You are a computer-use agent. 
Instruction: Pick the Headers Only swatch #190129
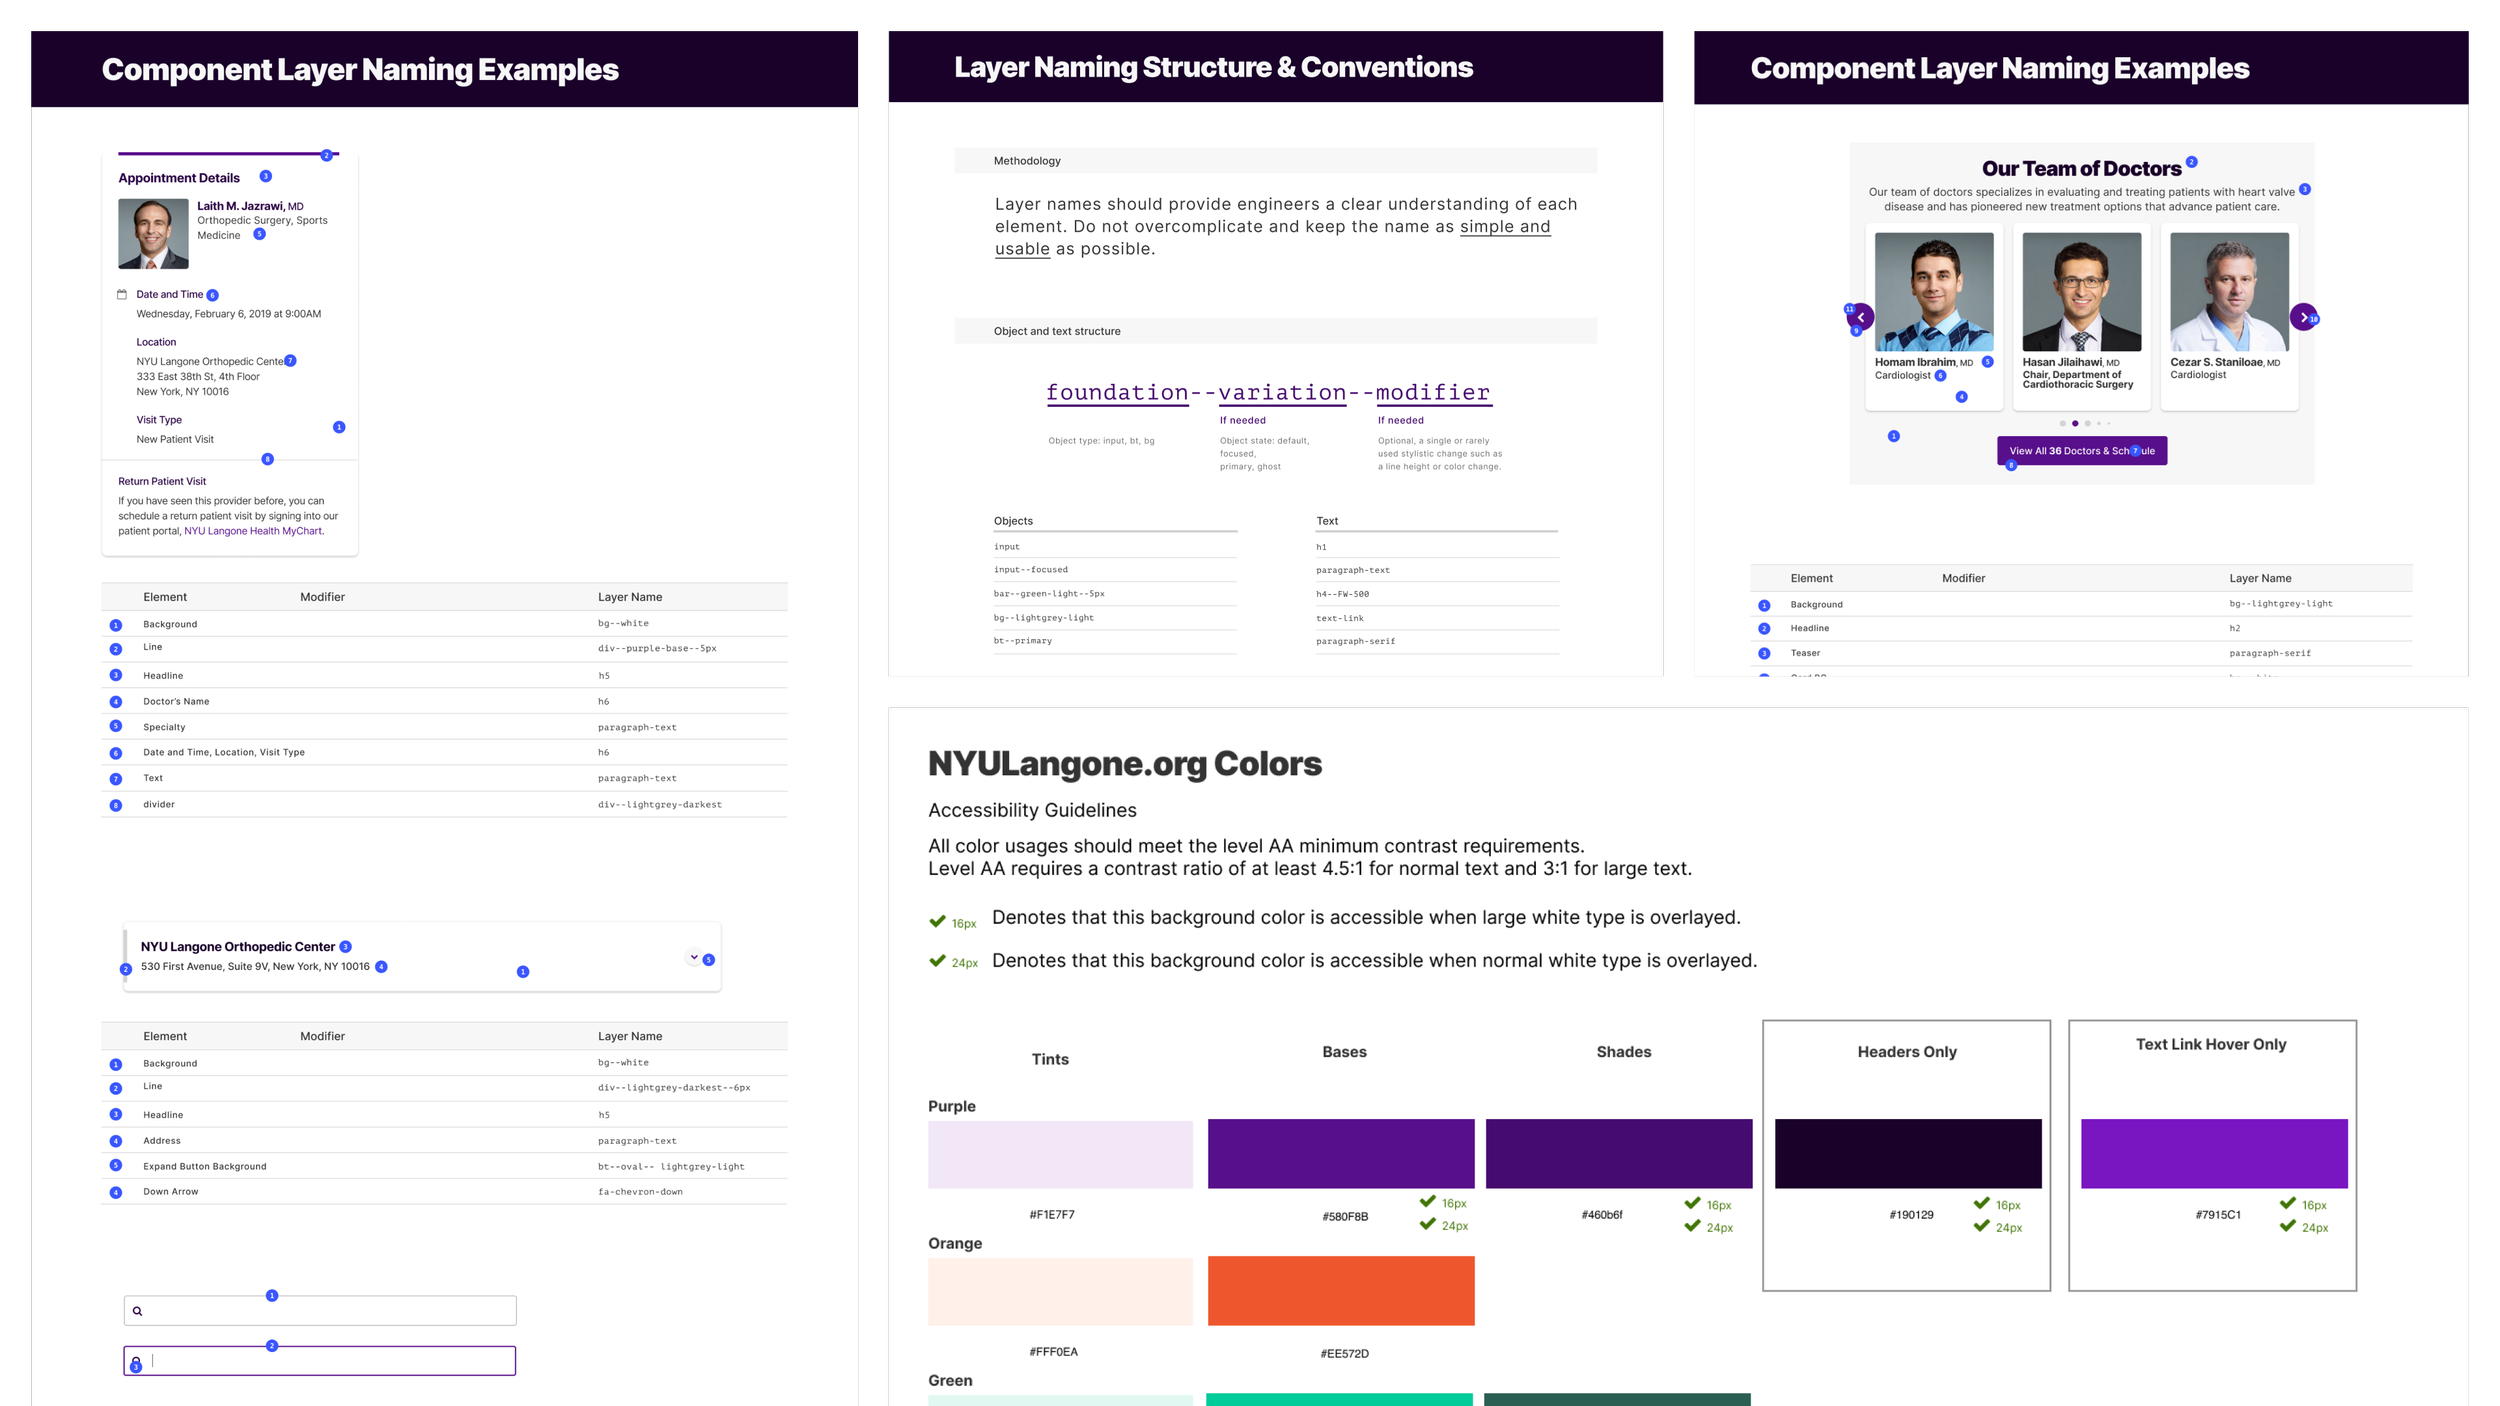click(1908, 1154)
